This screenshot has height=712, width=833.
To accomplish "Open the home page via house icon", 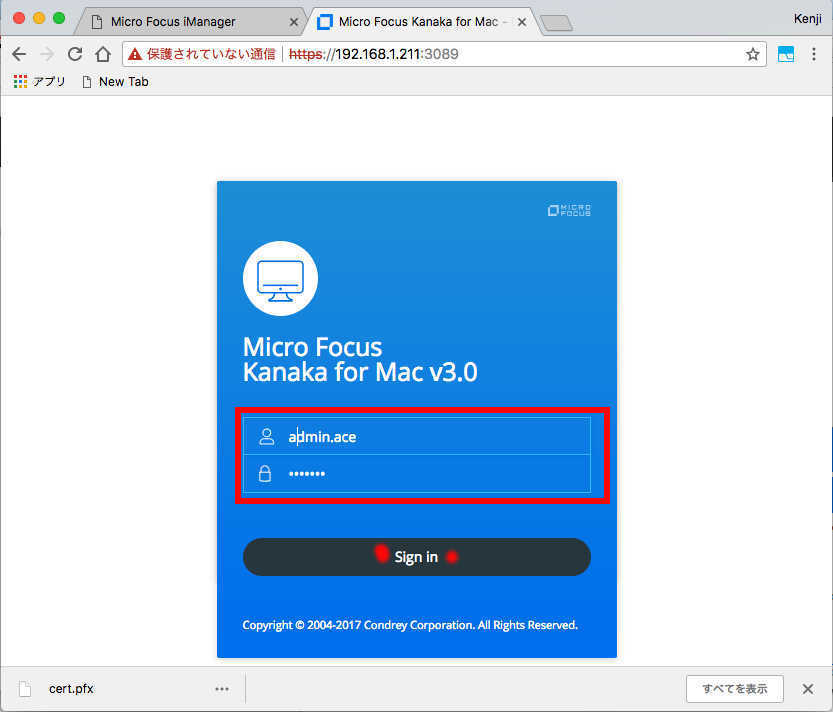I will click(103, 54).
